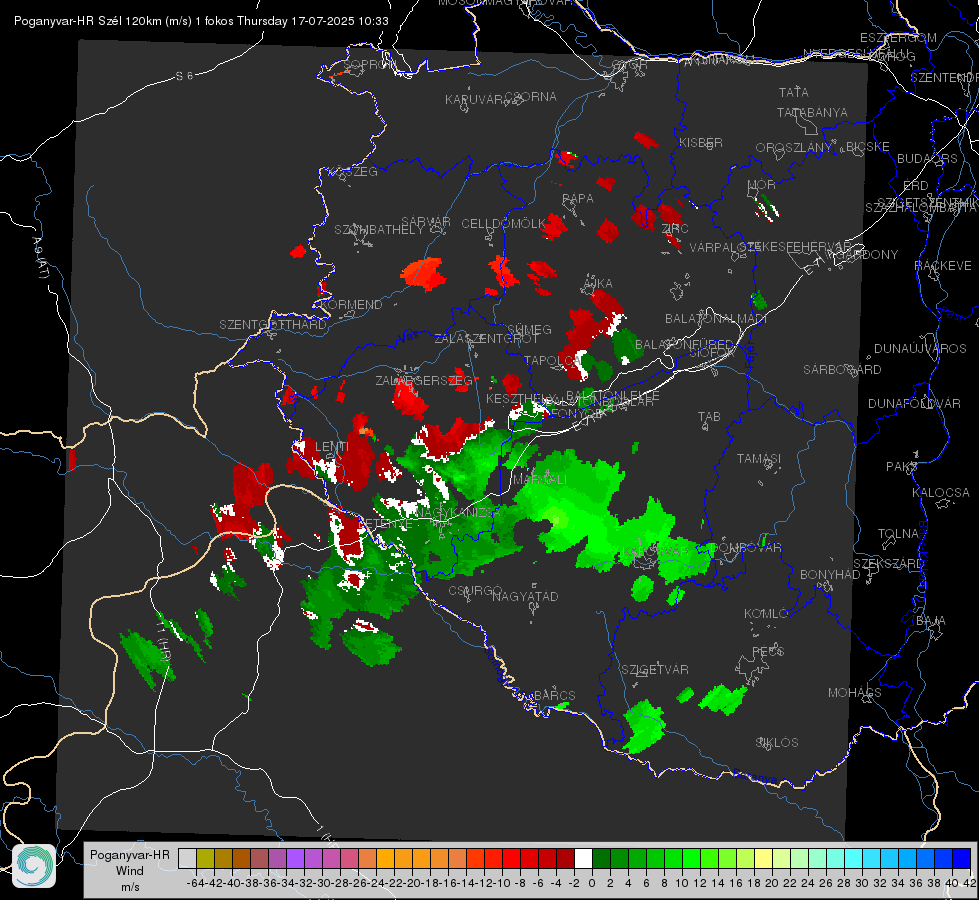Image resolution: width=979 pixels, height=900 pixels.
Task: Select the SARBOGARD label
Action: pyautogui.click(x=842, y=370)
